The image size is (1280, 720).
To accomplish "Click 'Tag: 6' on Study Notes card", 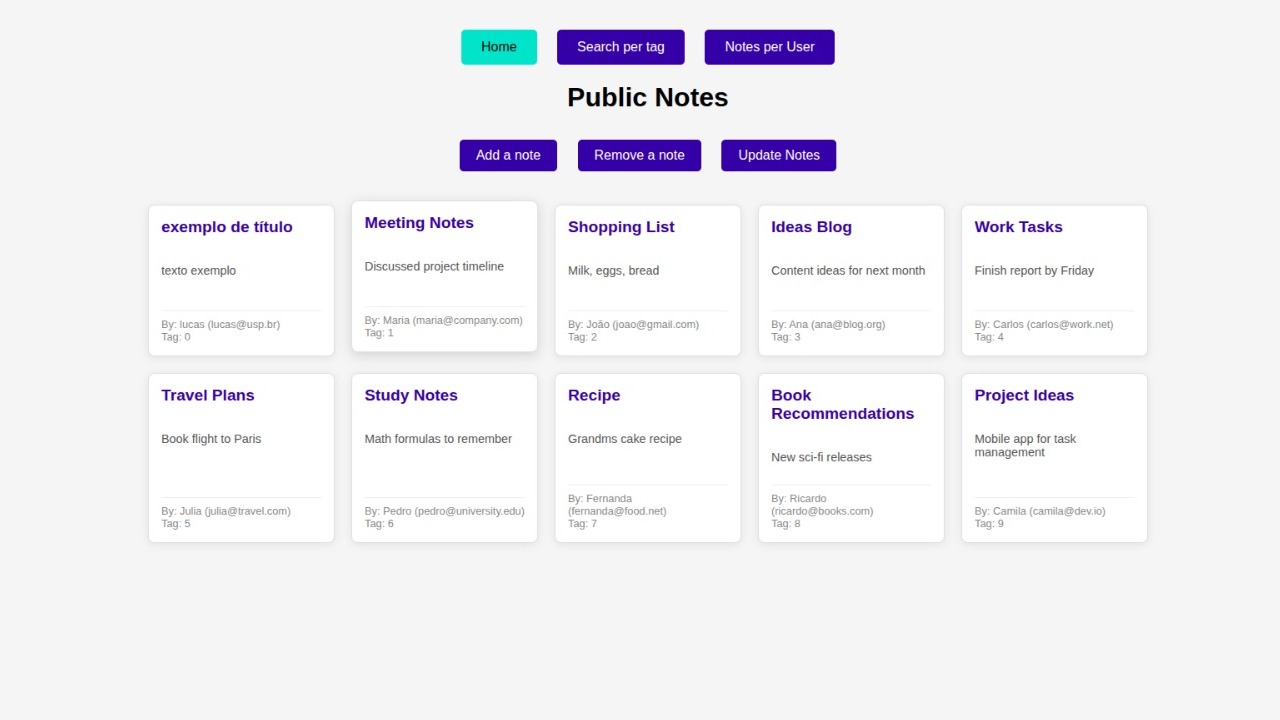I will point(379,524).
